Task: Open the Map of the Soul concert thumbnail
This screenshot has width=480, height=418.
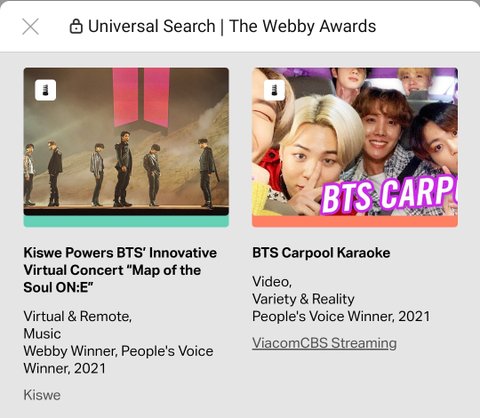Action: (x=126, y=142)
